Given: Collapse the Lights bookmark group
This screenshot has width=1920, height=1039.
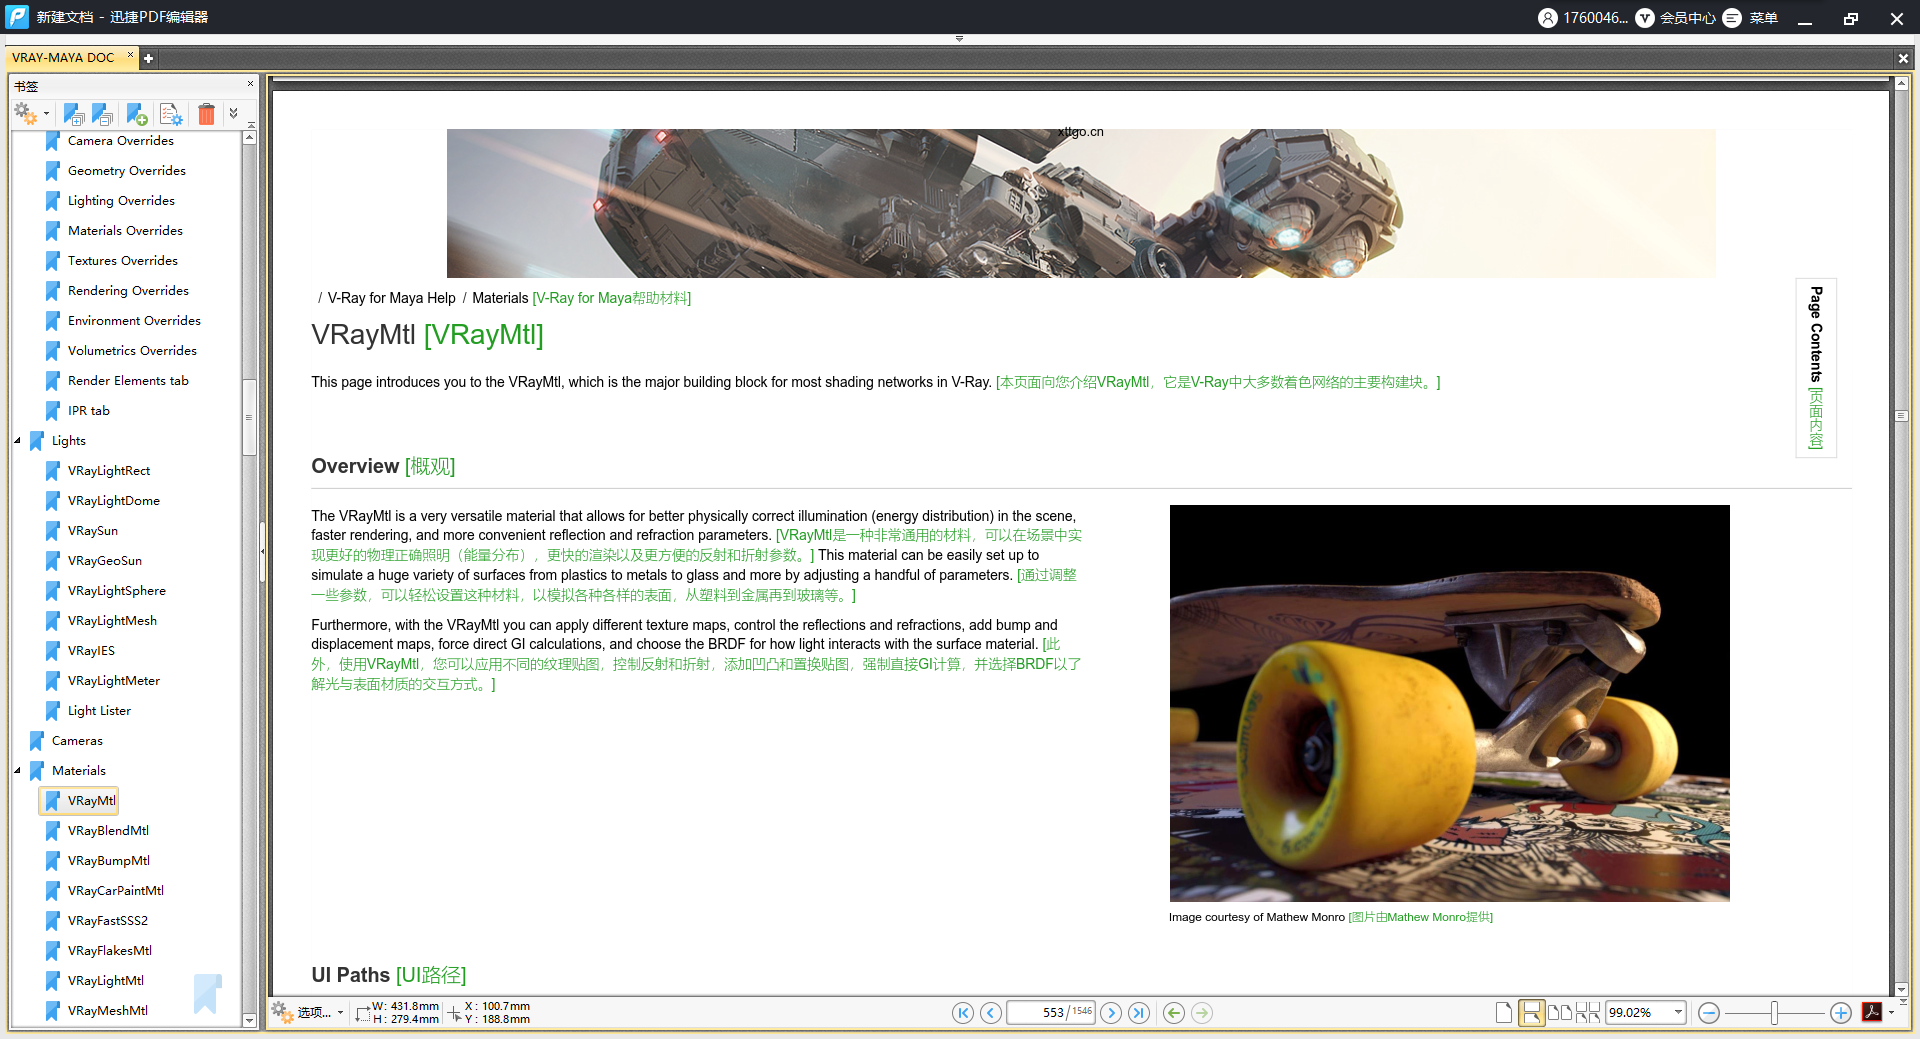Looking at the screenshot, I should tap(17, 440).
